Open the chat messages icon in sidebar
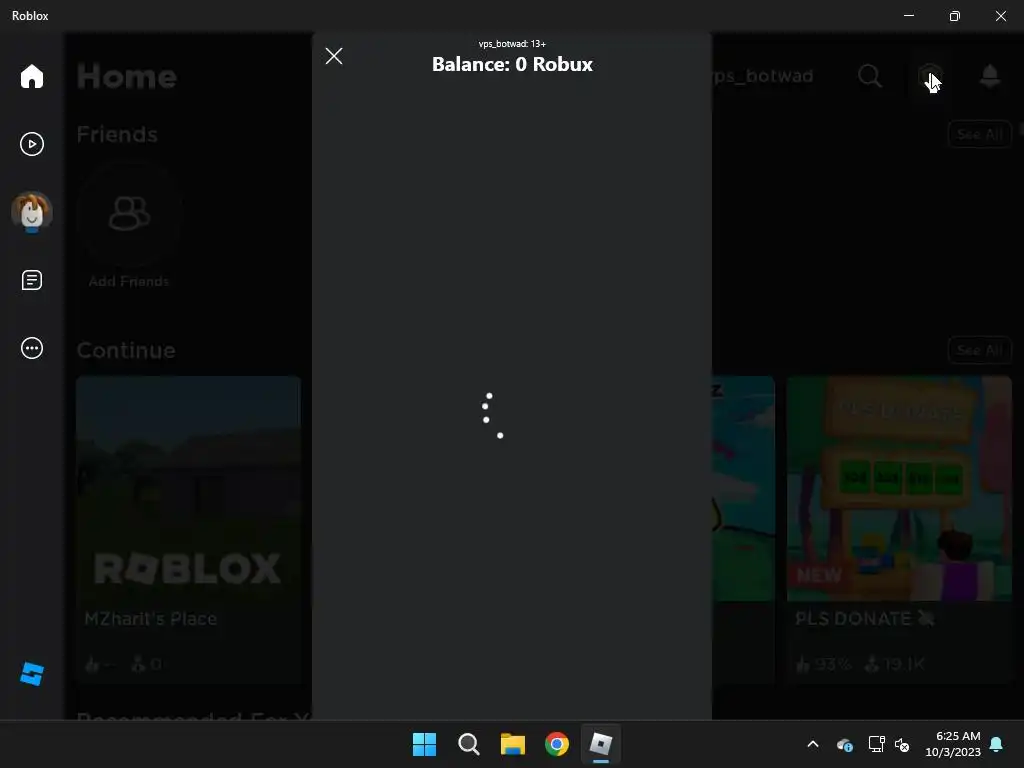Viewport: 1024px width, 768px height. click(31, 280)
